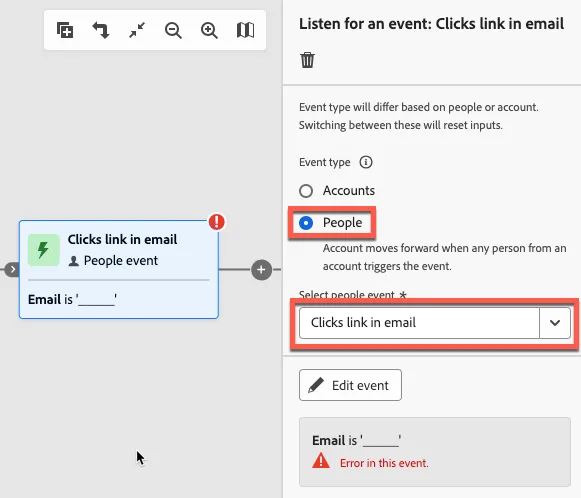Toggle the minimap icon in toolbar
Viewport: 581px width, 498px height.
pos(245,30)
